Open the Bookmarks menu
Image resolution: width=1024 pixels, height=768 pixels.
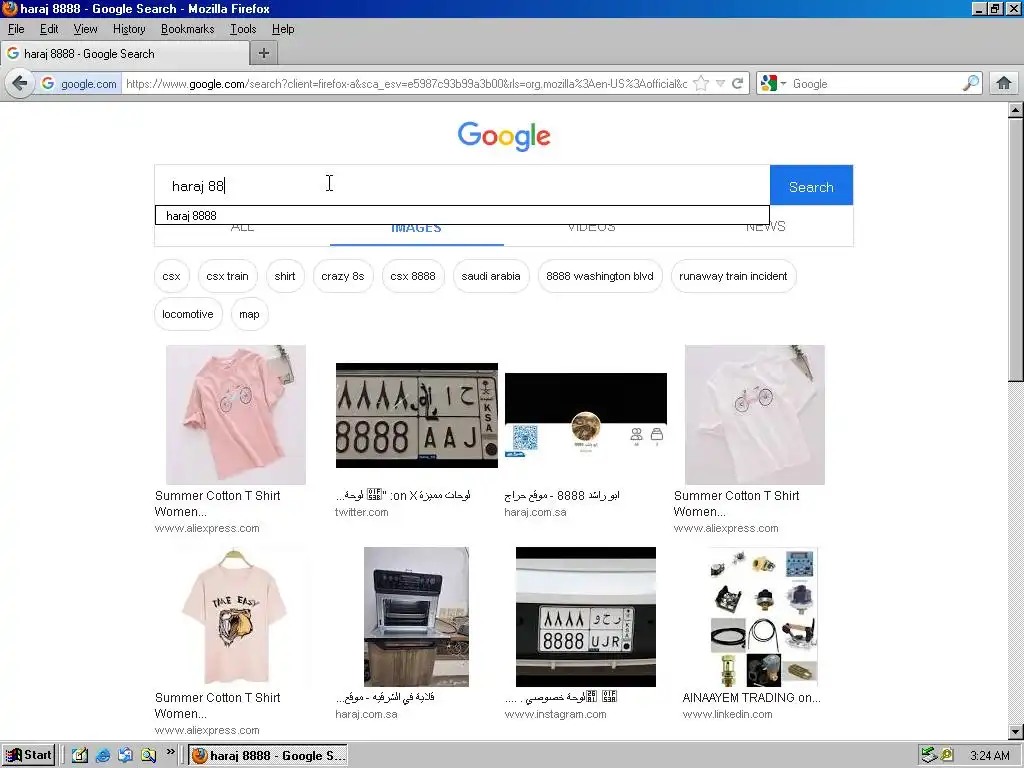point(187,29)
